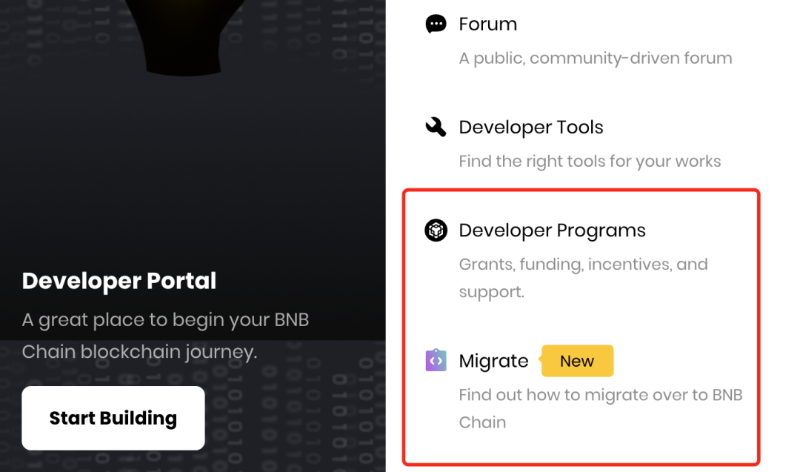The height and width of the screenshot is (472, 800).
Task: Click the Forum speech bubble icon
Action: 436,24
